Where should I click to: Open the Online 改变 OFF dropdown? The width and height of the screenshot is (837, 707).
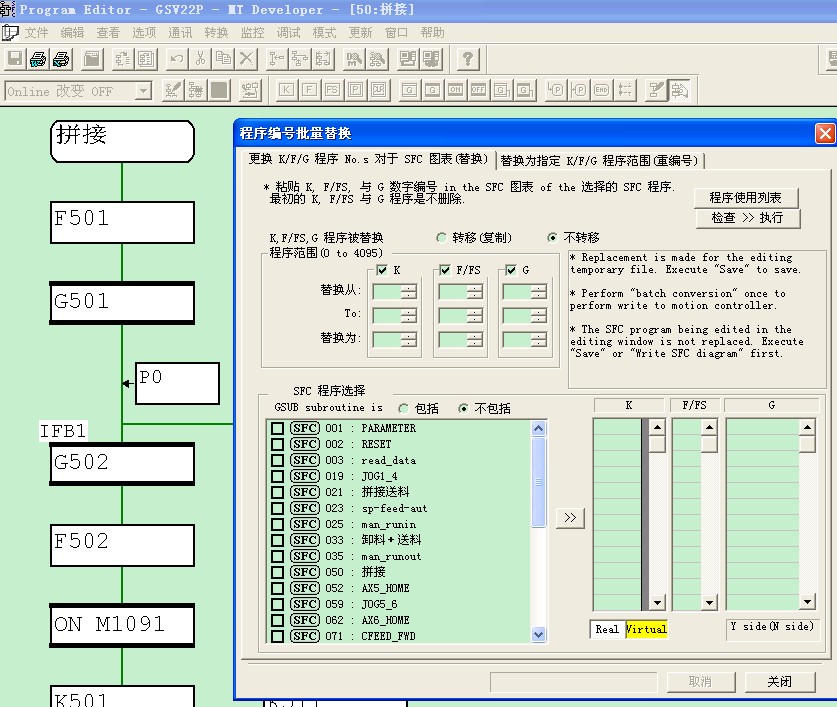143,91
